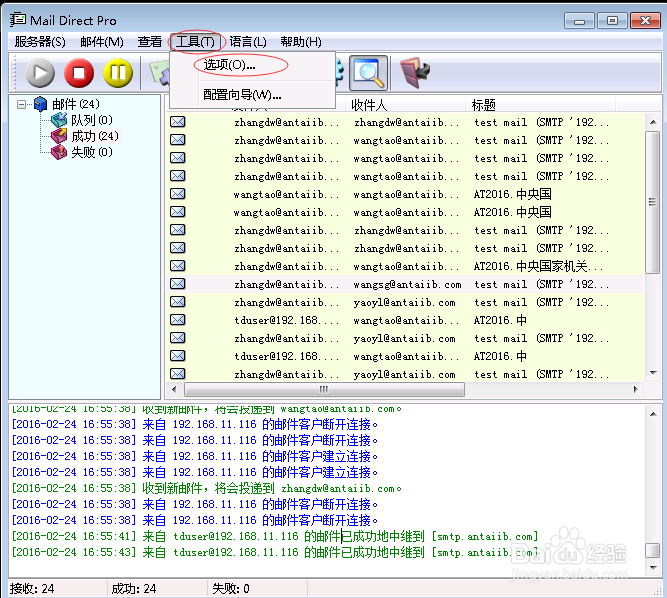Click log panel scrollbar up arrow
This screenshot has width=667, height=598.
(x=653, y=414)
